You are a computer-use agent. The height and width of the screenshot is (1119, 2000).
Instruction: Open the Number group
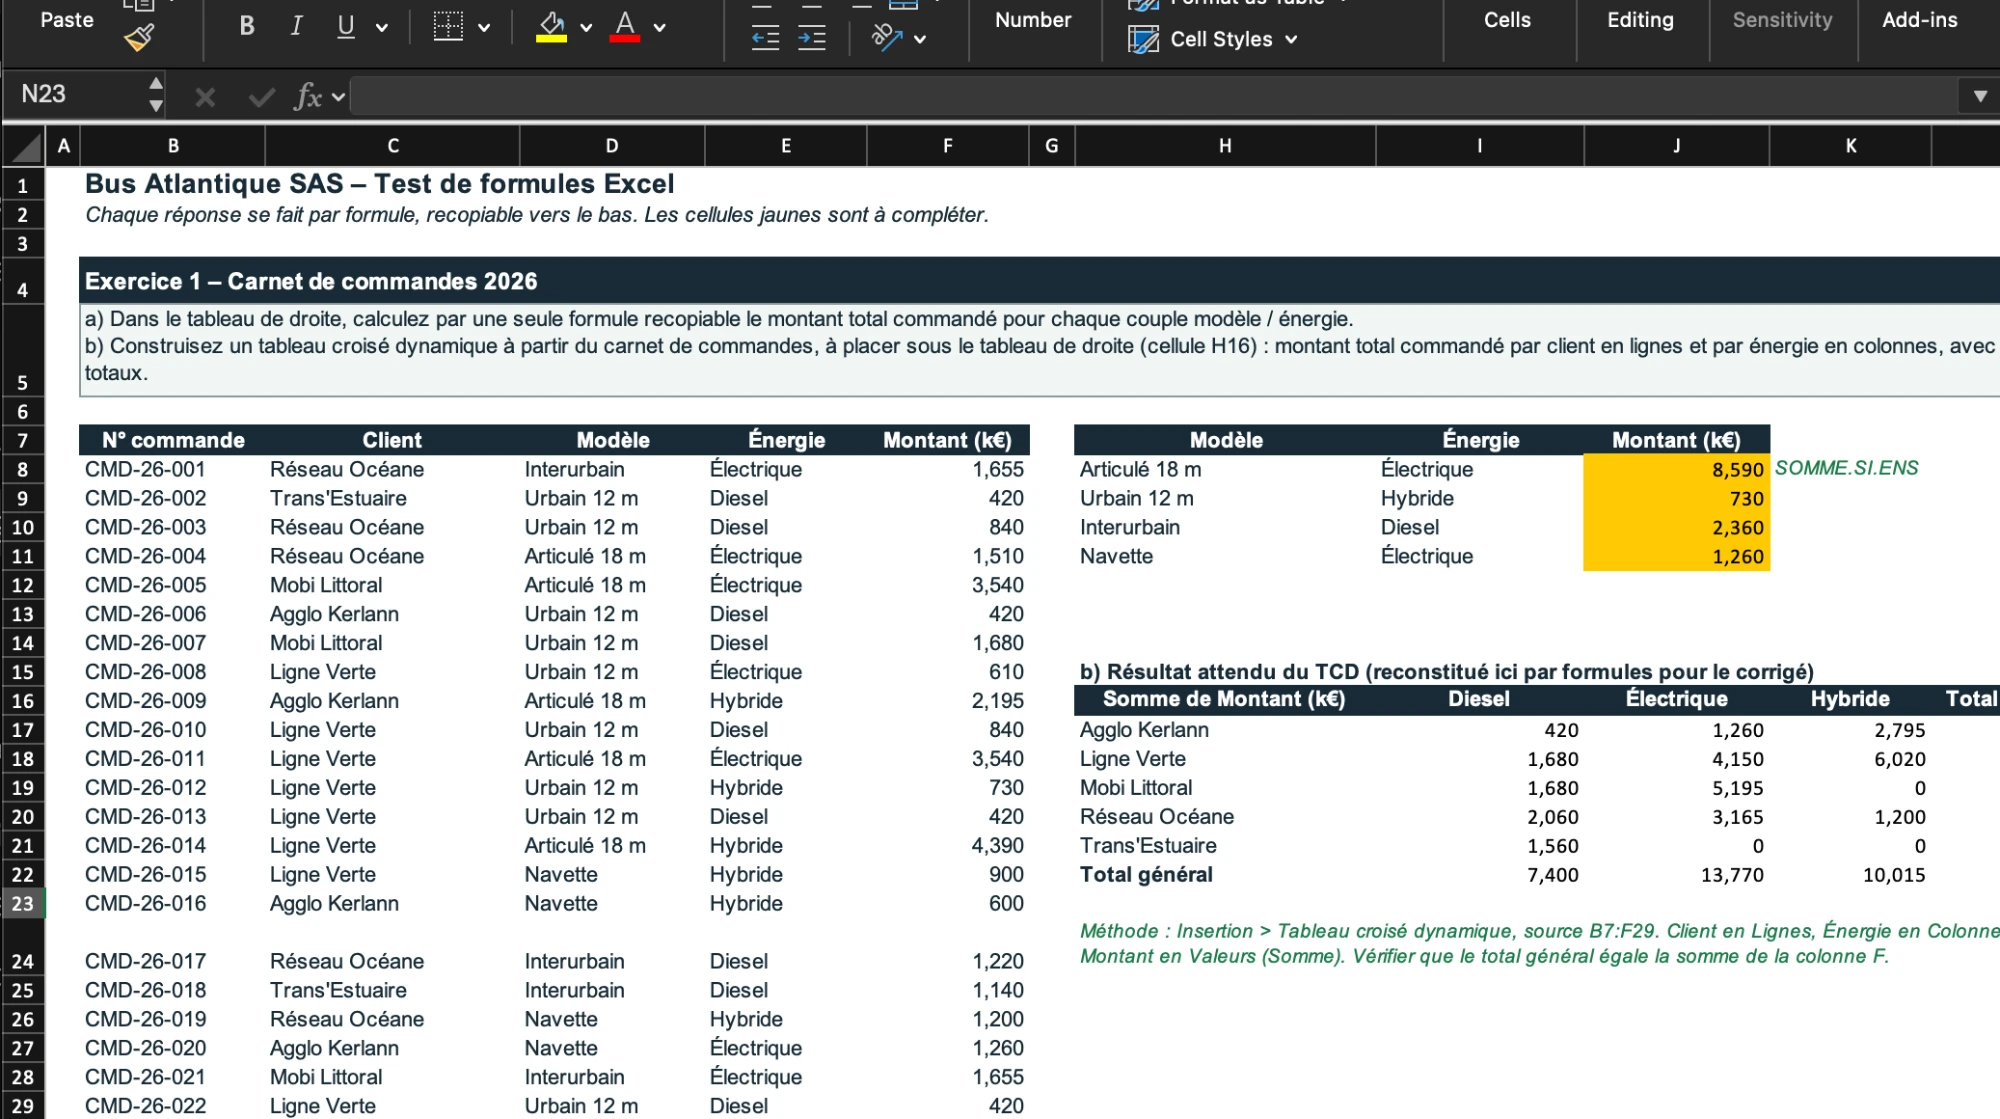(1033, 20)
